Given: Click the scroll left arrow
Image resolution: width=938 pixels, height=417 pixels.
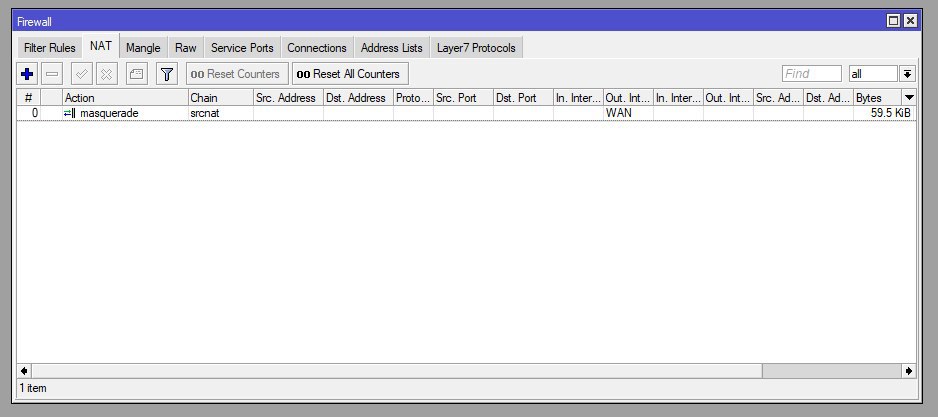Looking at the screenshot, I should [24, 371].
